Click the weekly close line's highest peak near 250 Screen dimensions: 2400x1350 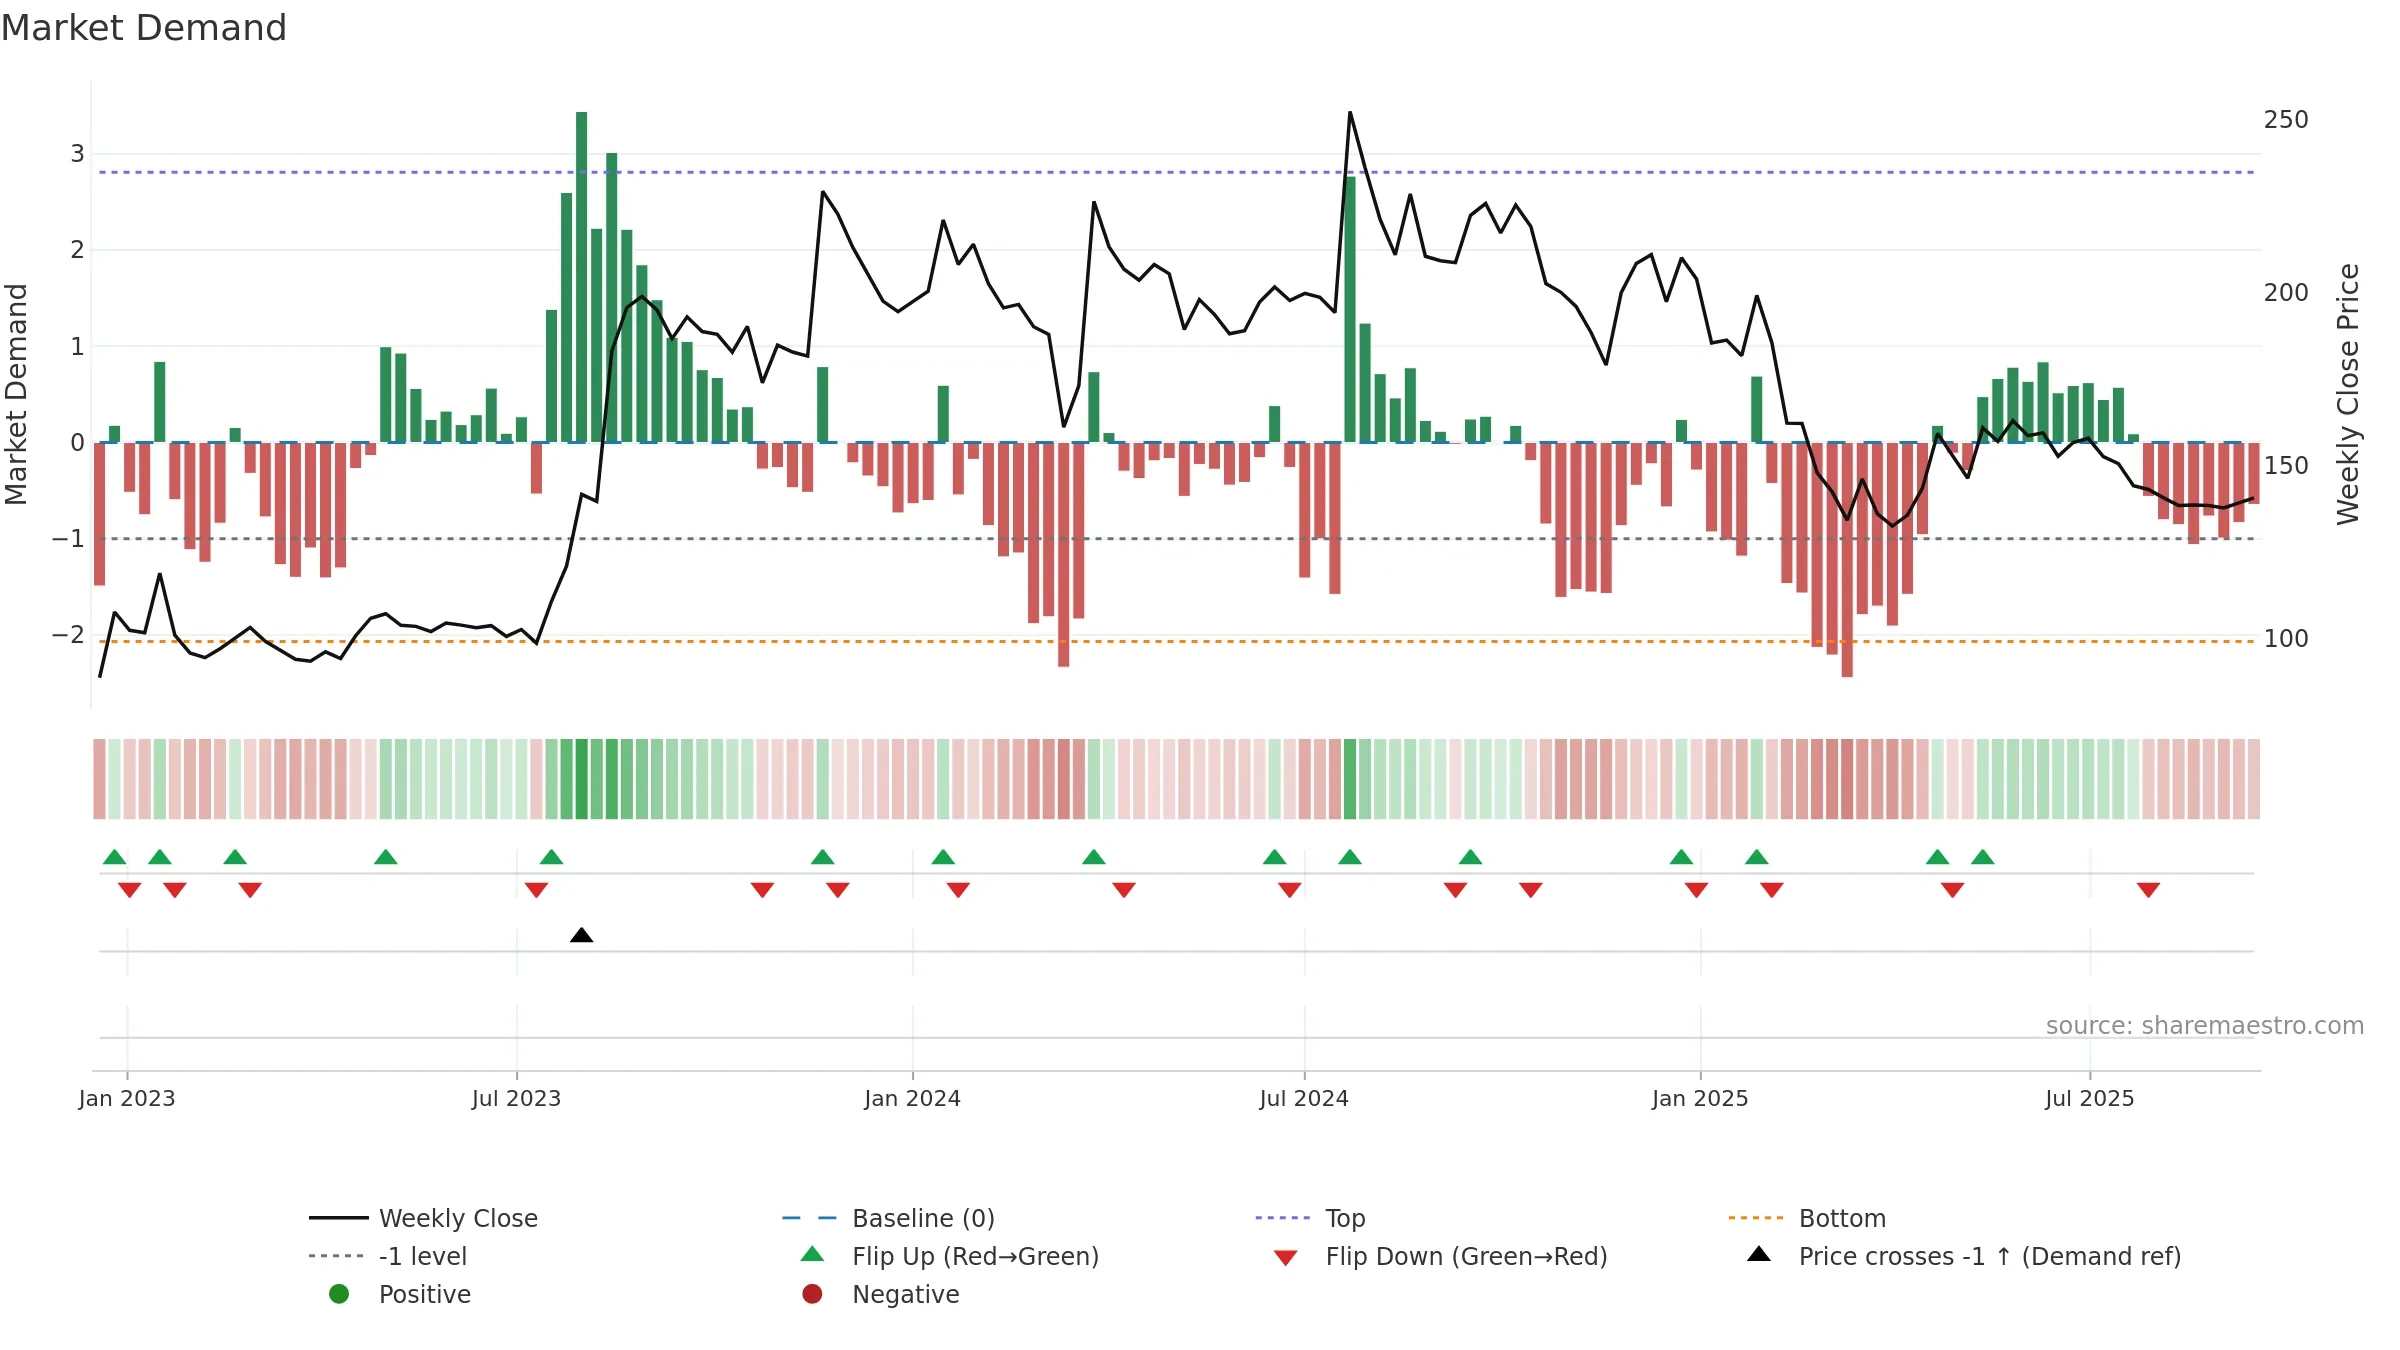coord(1349,113)
